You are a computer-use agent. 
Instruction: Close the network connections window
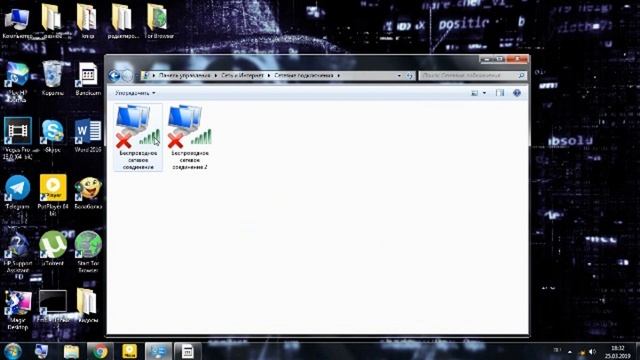point(517,59)
